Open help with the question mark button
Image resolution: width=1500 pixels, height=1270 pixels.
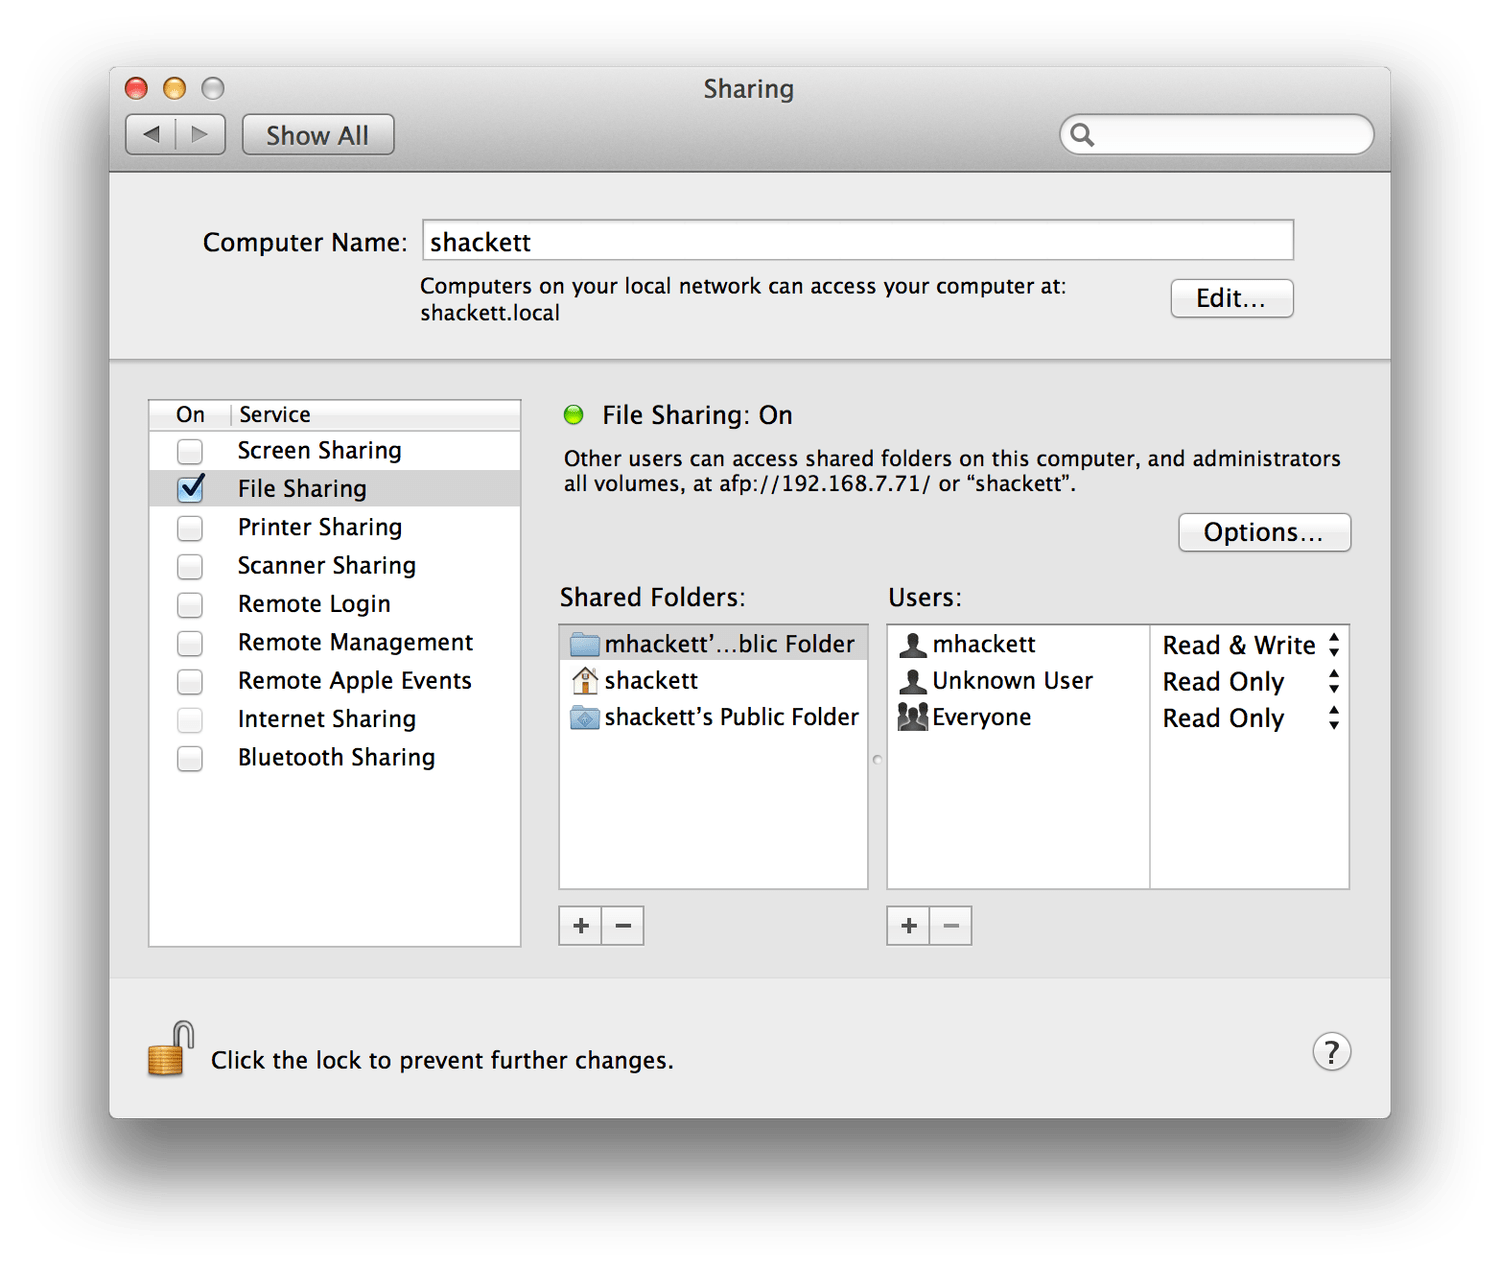click(1331, 1052)
